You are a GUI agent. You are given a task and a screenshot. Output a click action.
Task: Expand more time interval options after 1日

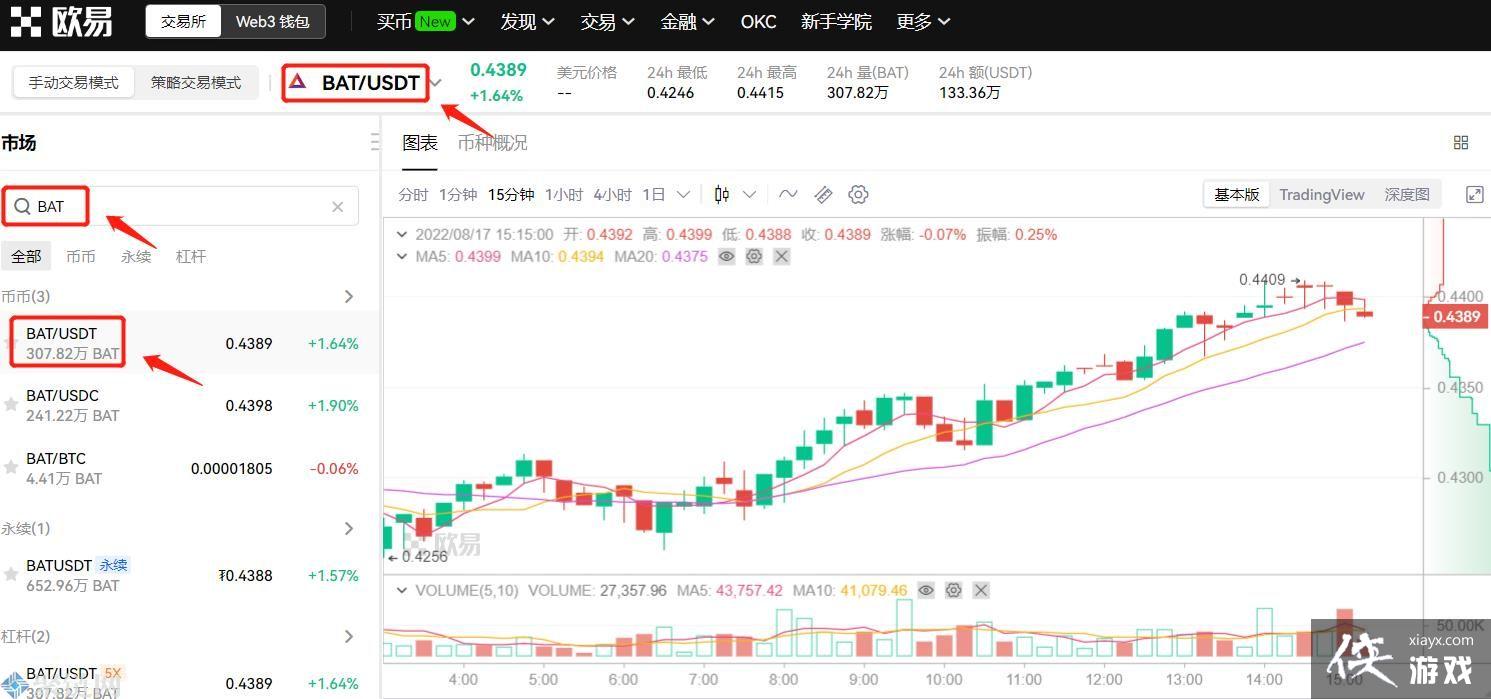tap(684, 194)
